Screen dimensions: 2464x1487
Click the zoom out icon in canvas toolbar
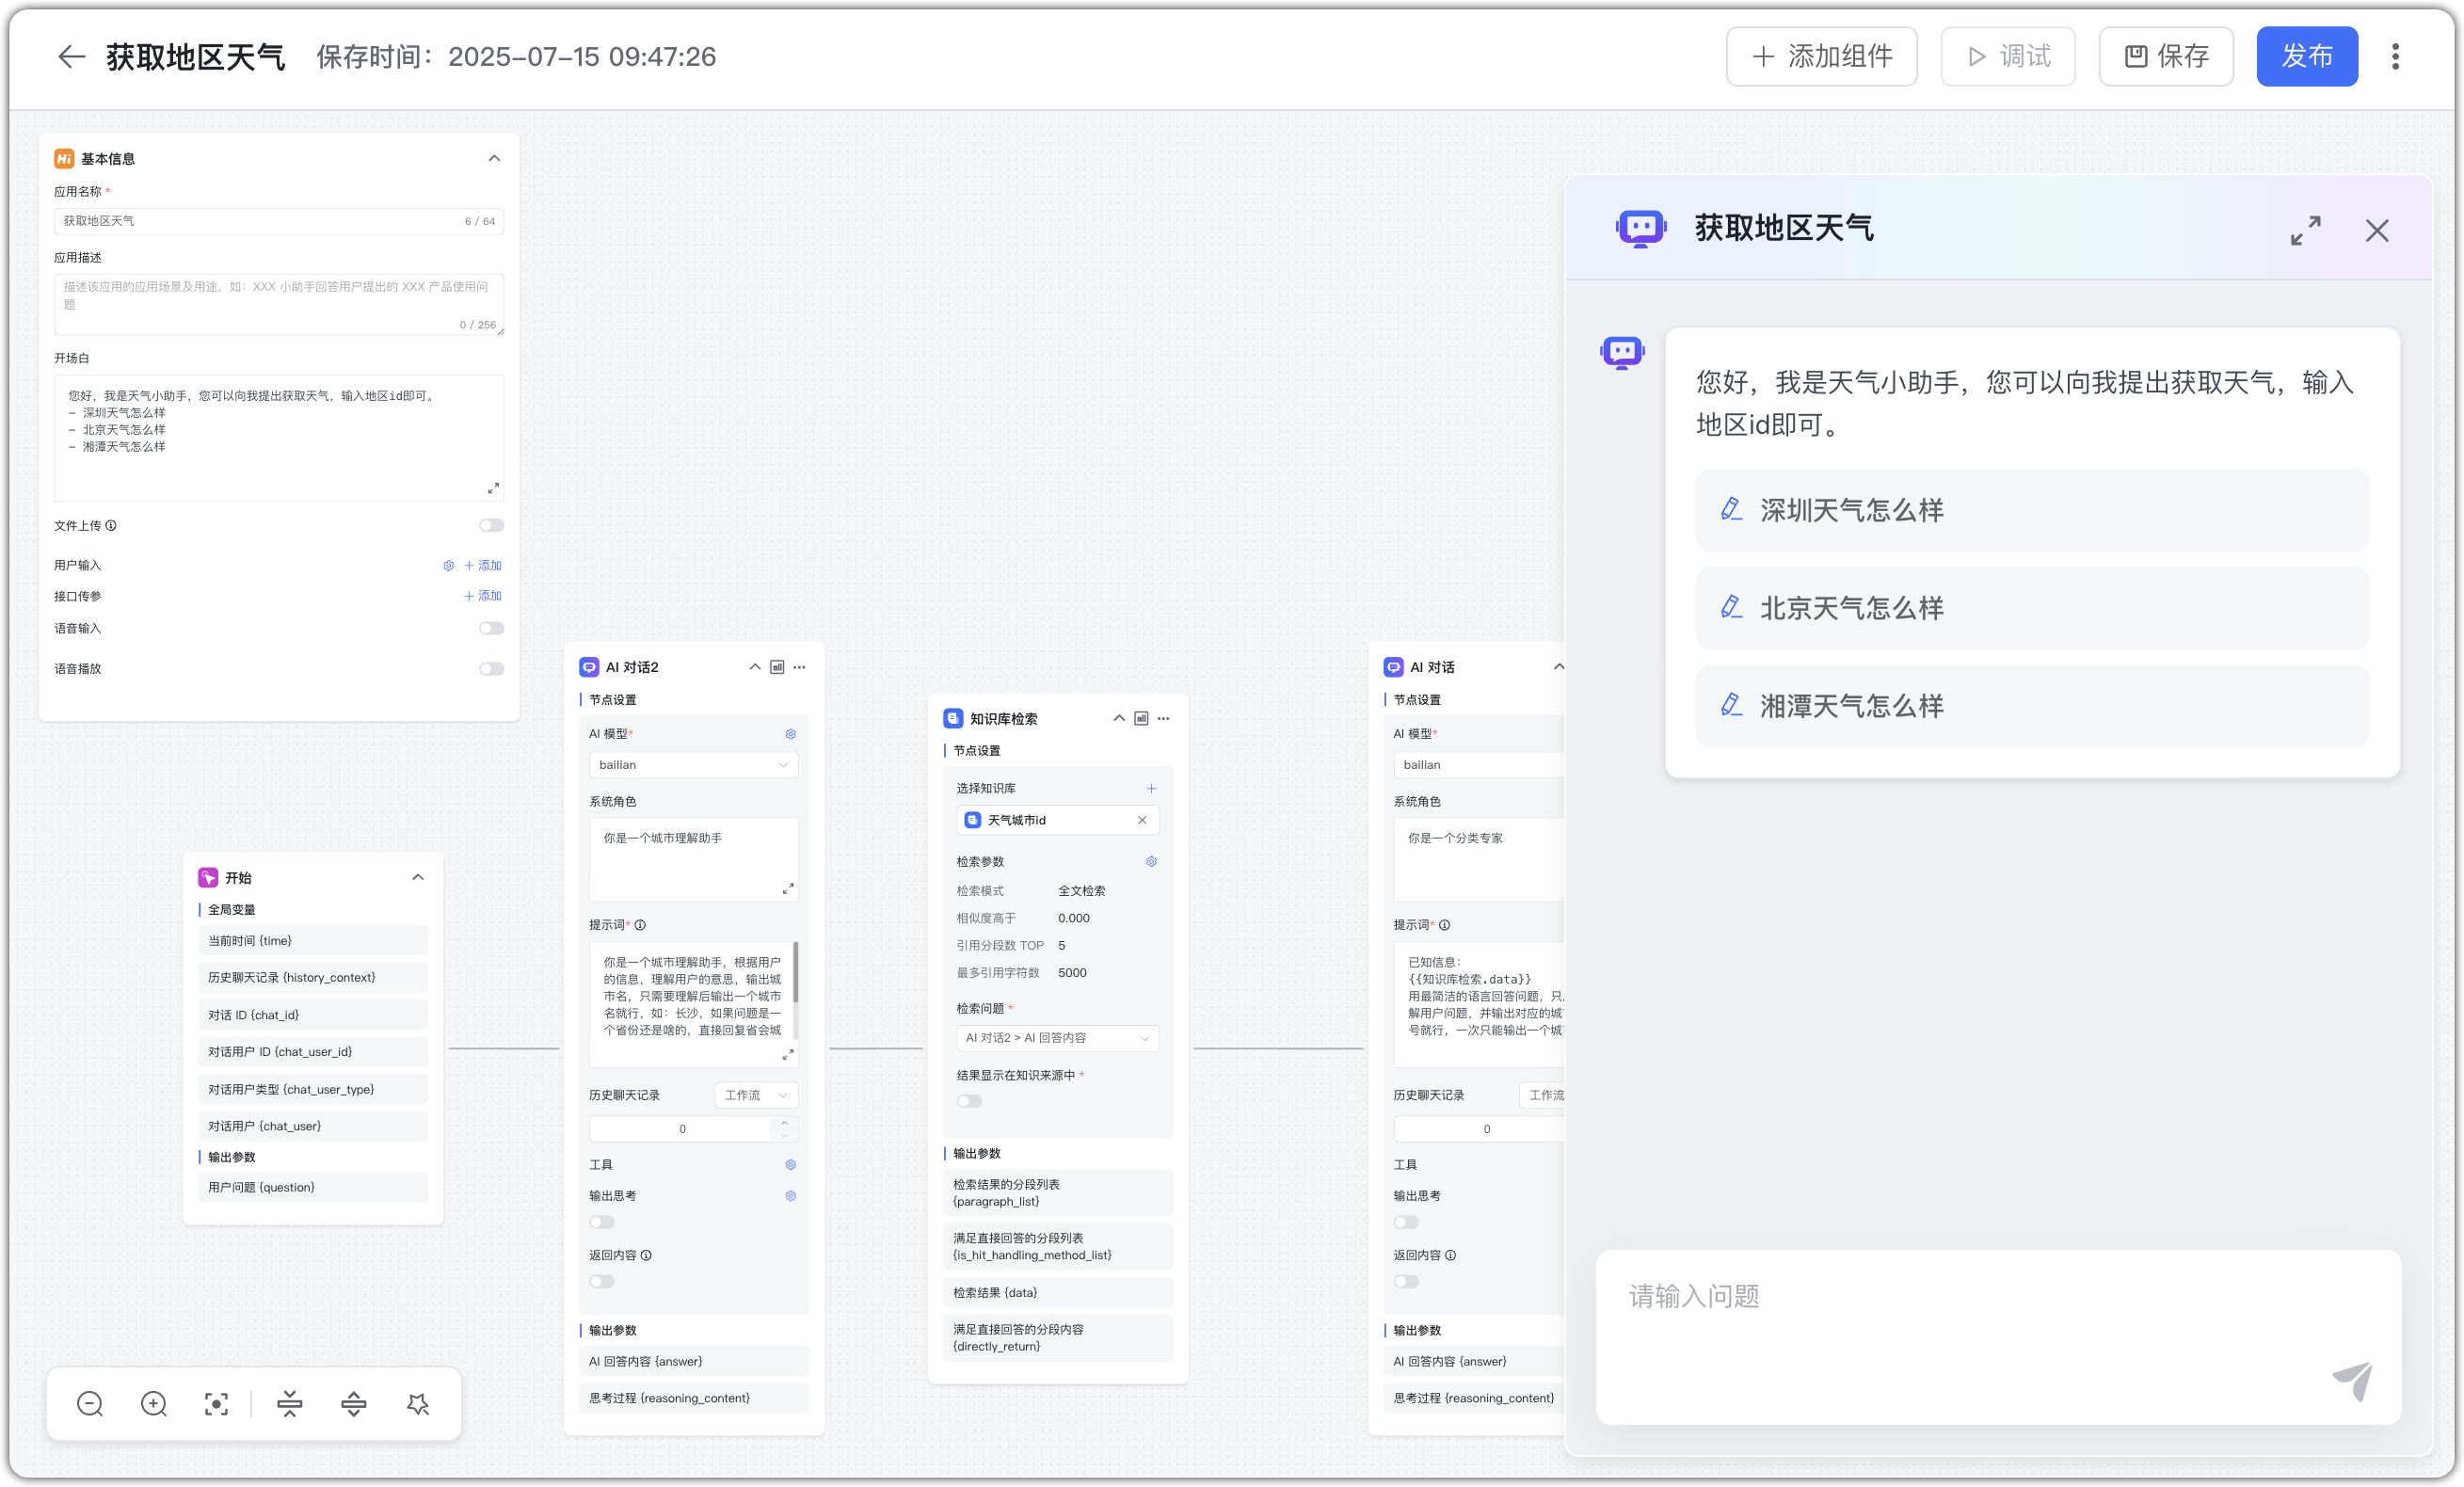click(x=90, y=1404)
